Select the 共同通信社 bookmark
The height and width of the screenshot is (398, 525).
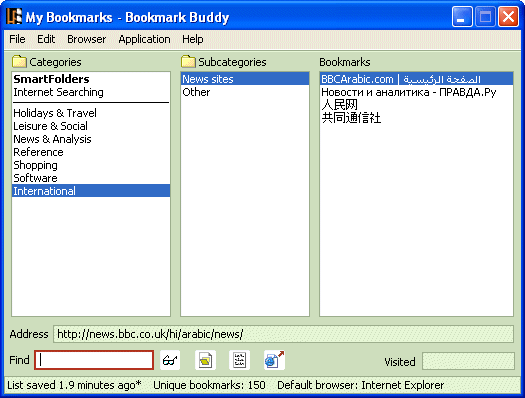416,118
